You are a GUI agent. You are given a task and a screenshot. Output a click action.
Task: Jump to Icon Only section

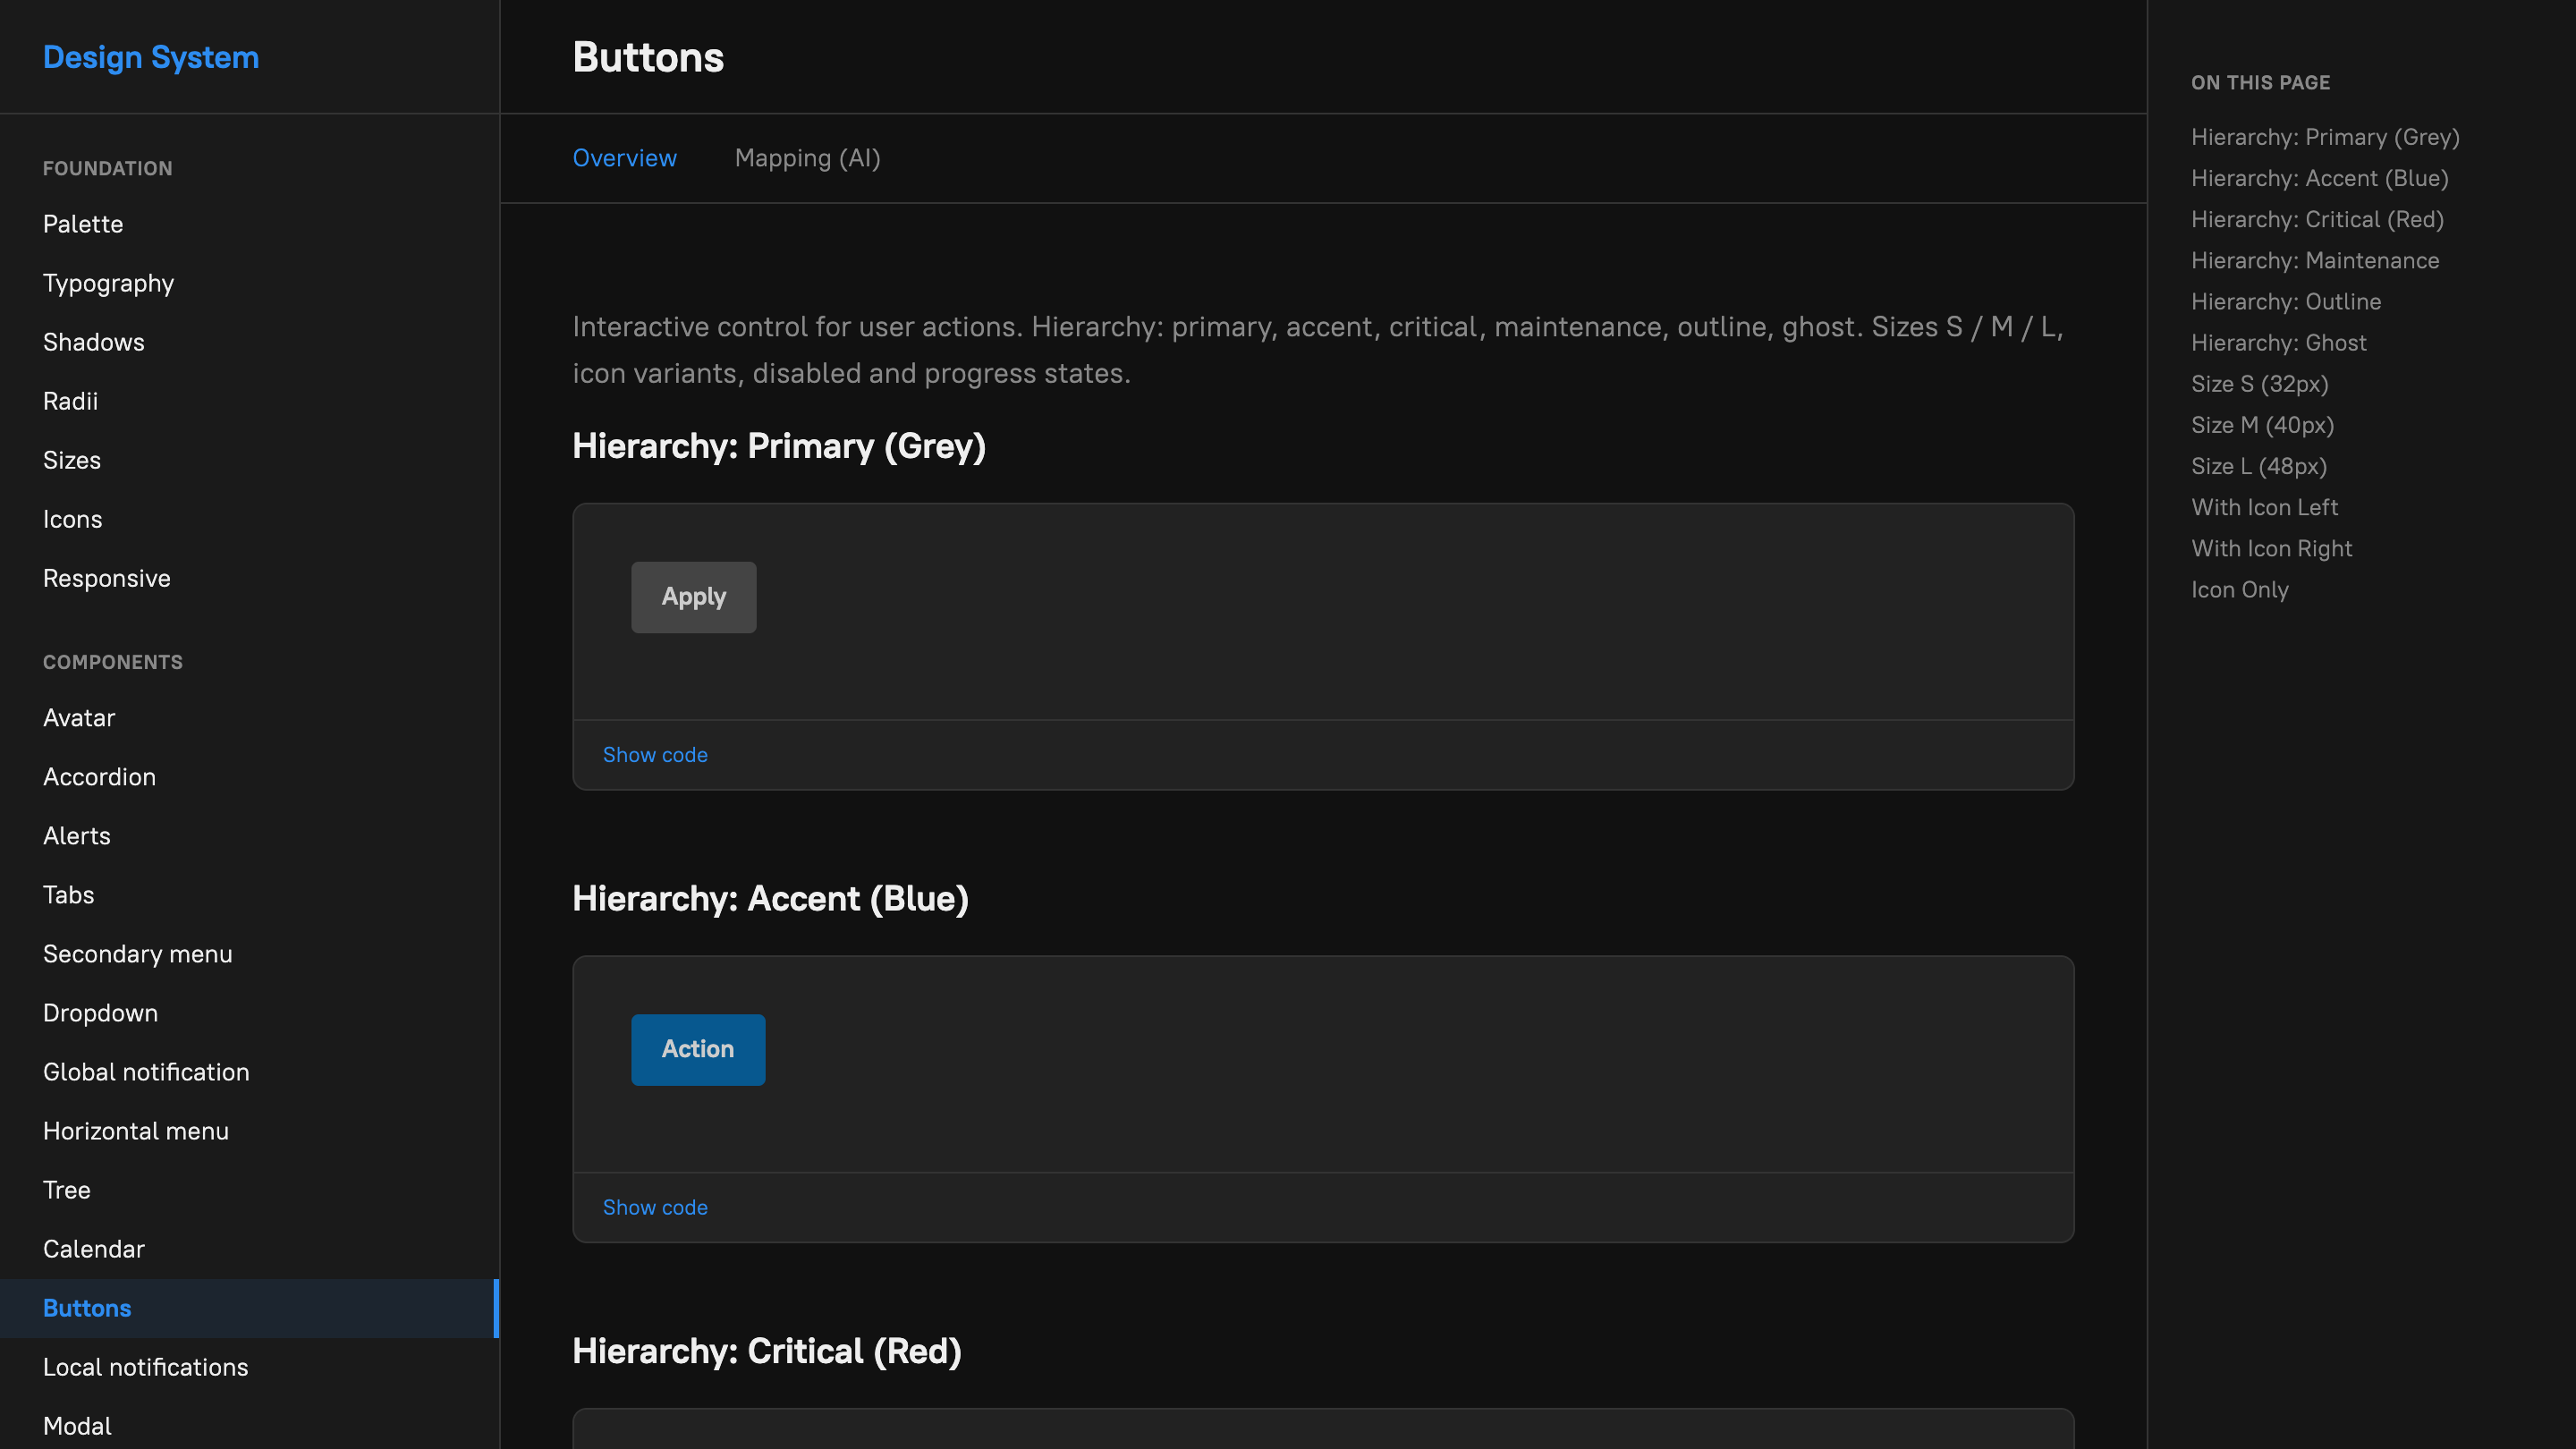tap(2240, 589)
